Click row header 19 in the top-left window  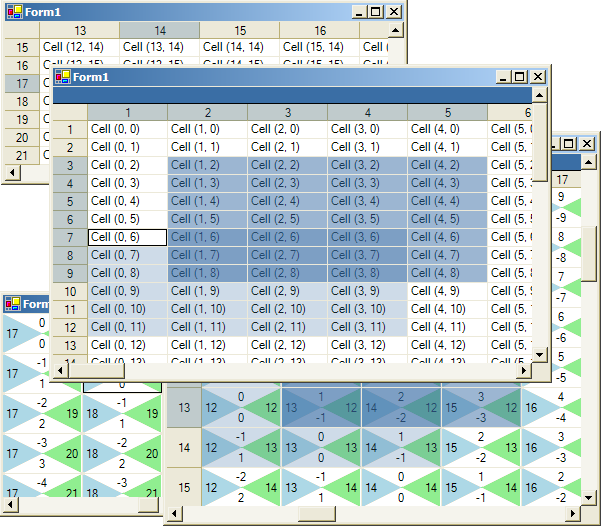click(x=22, y=120)
